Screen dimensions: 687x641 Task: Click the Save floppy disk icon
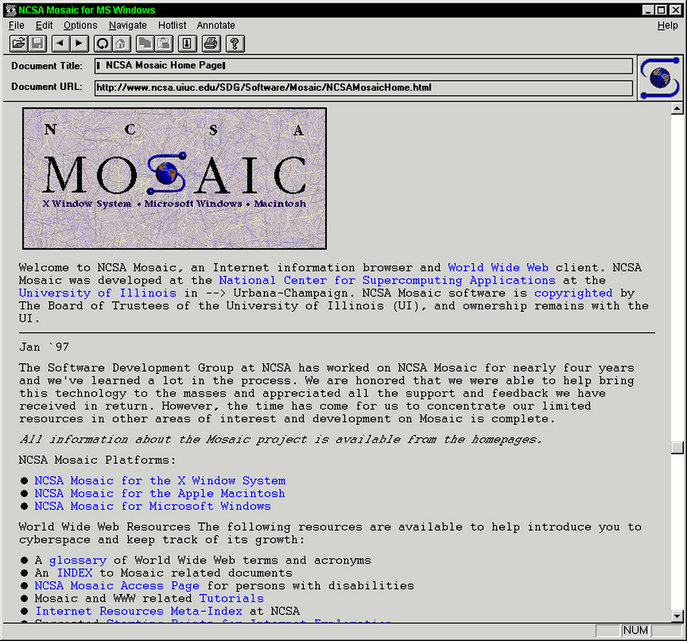click(38, 43)
